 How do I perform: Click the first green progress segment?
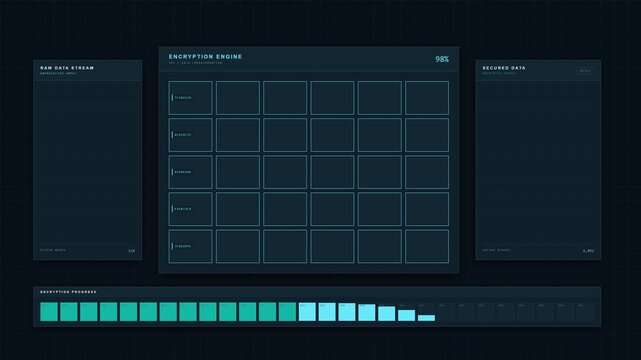tap(49, 312)
